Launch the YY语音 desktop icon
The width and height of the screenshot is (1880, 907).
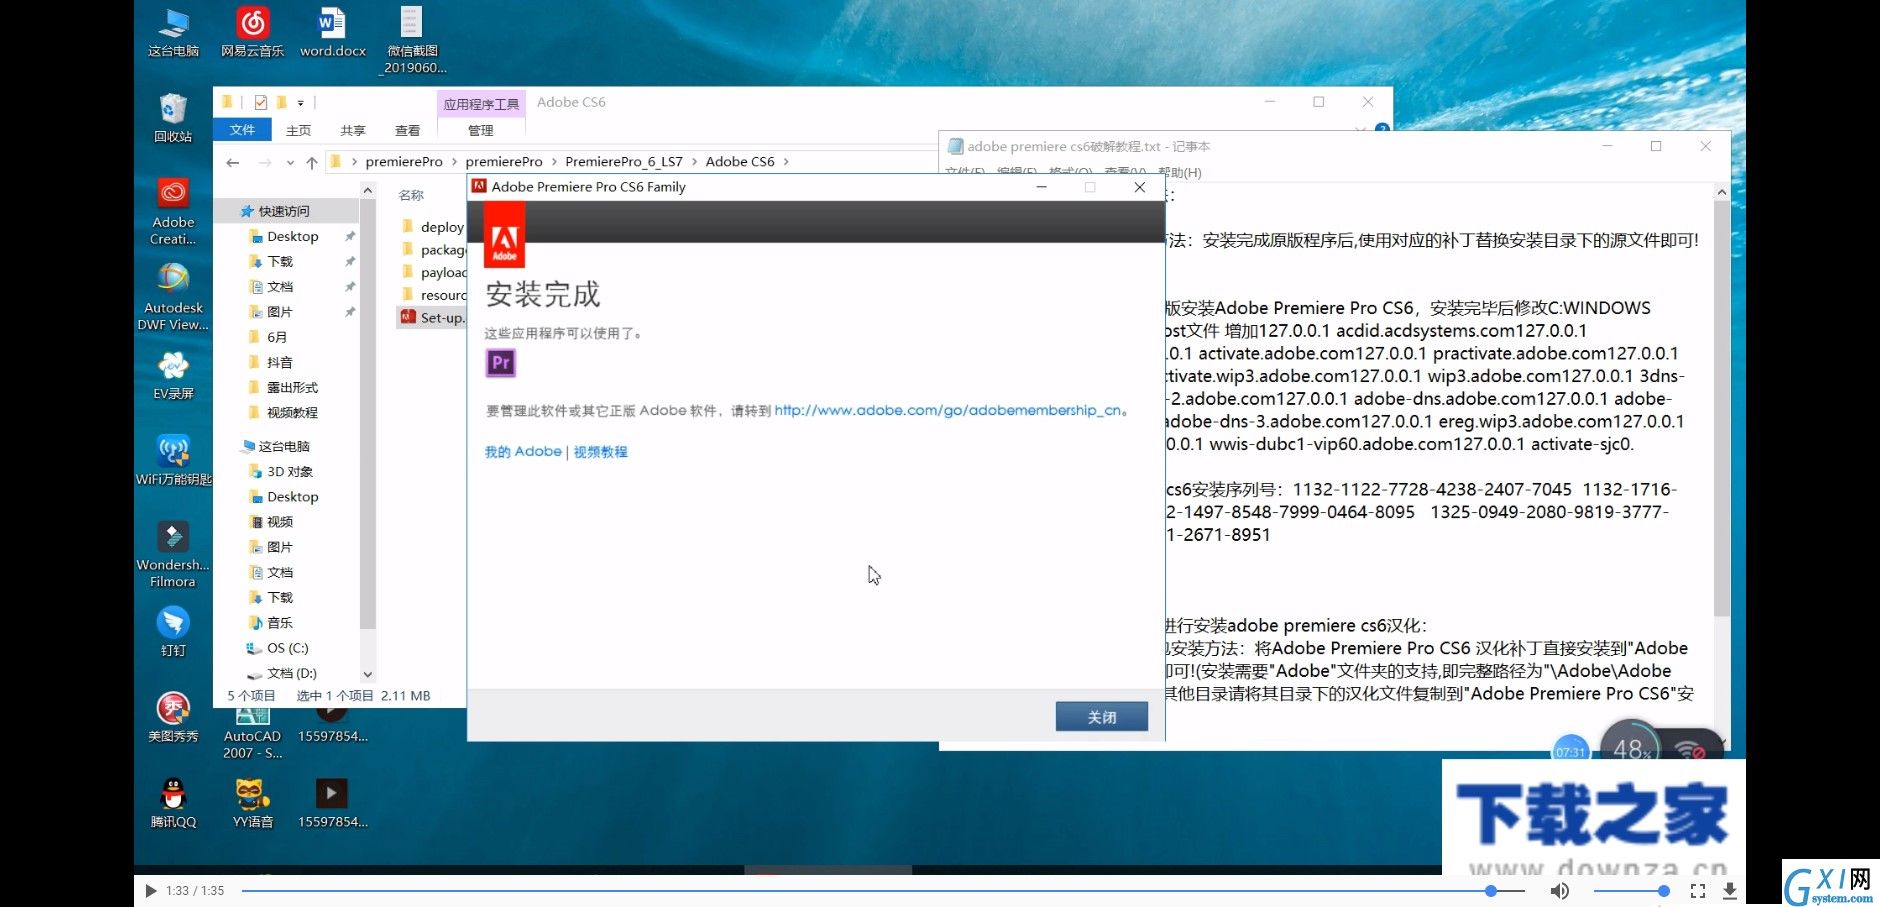(252, 804)
